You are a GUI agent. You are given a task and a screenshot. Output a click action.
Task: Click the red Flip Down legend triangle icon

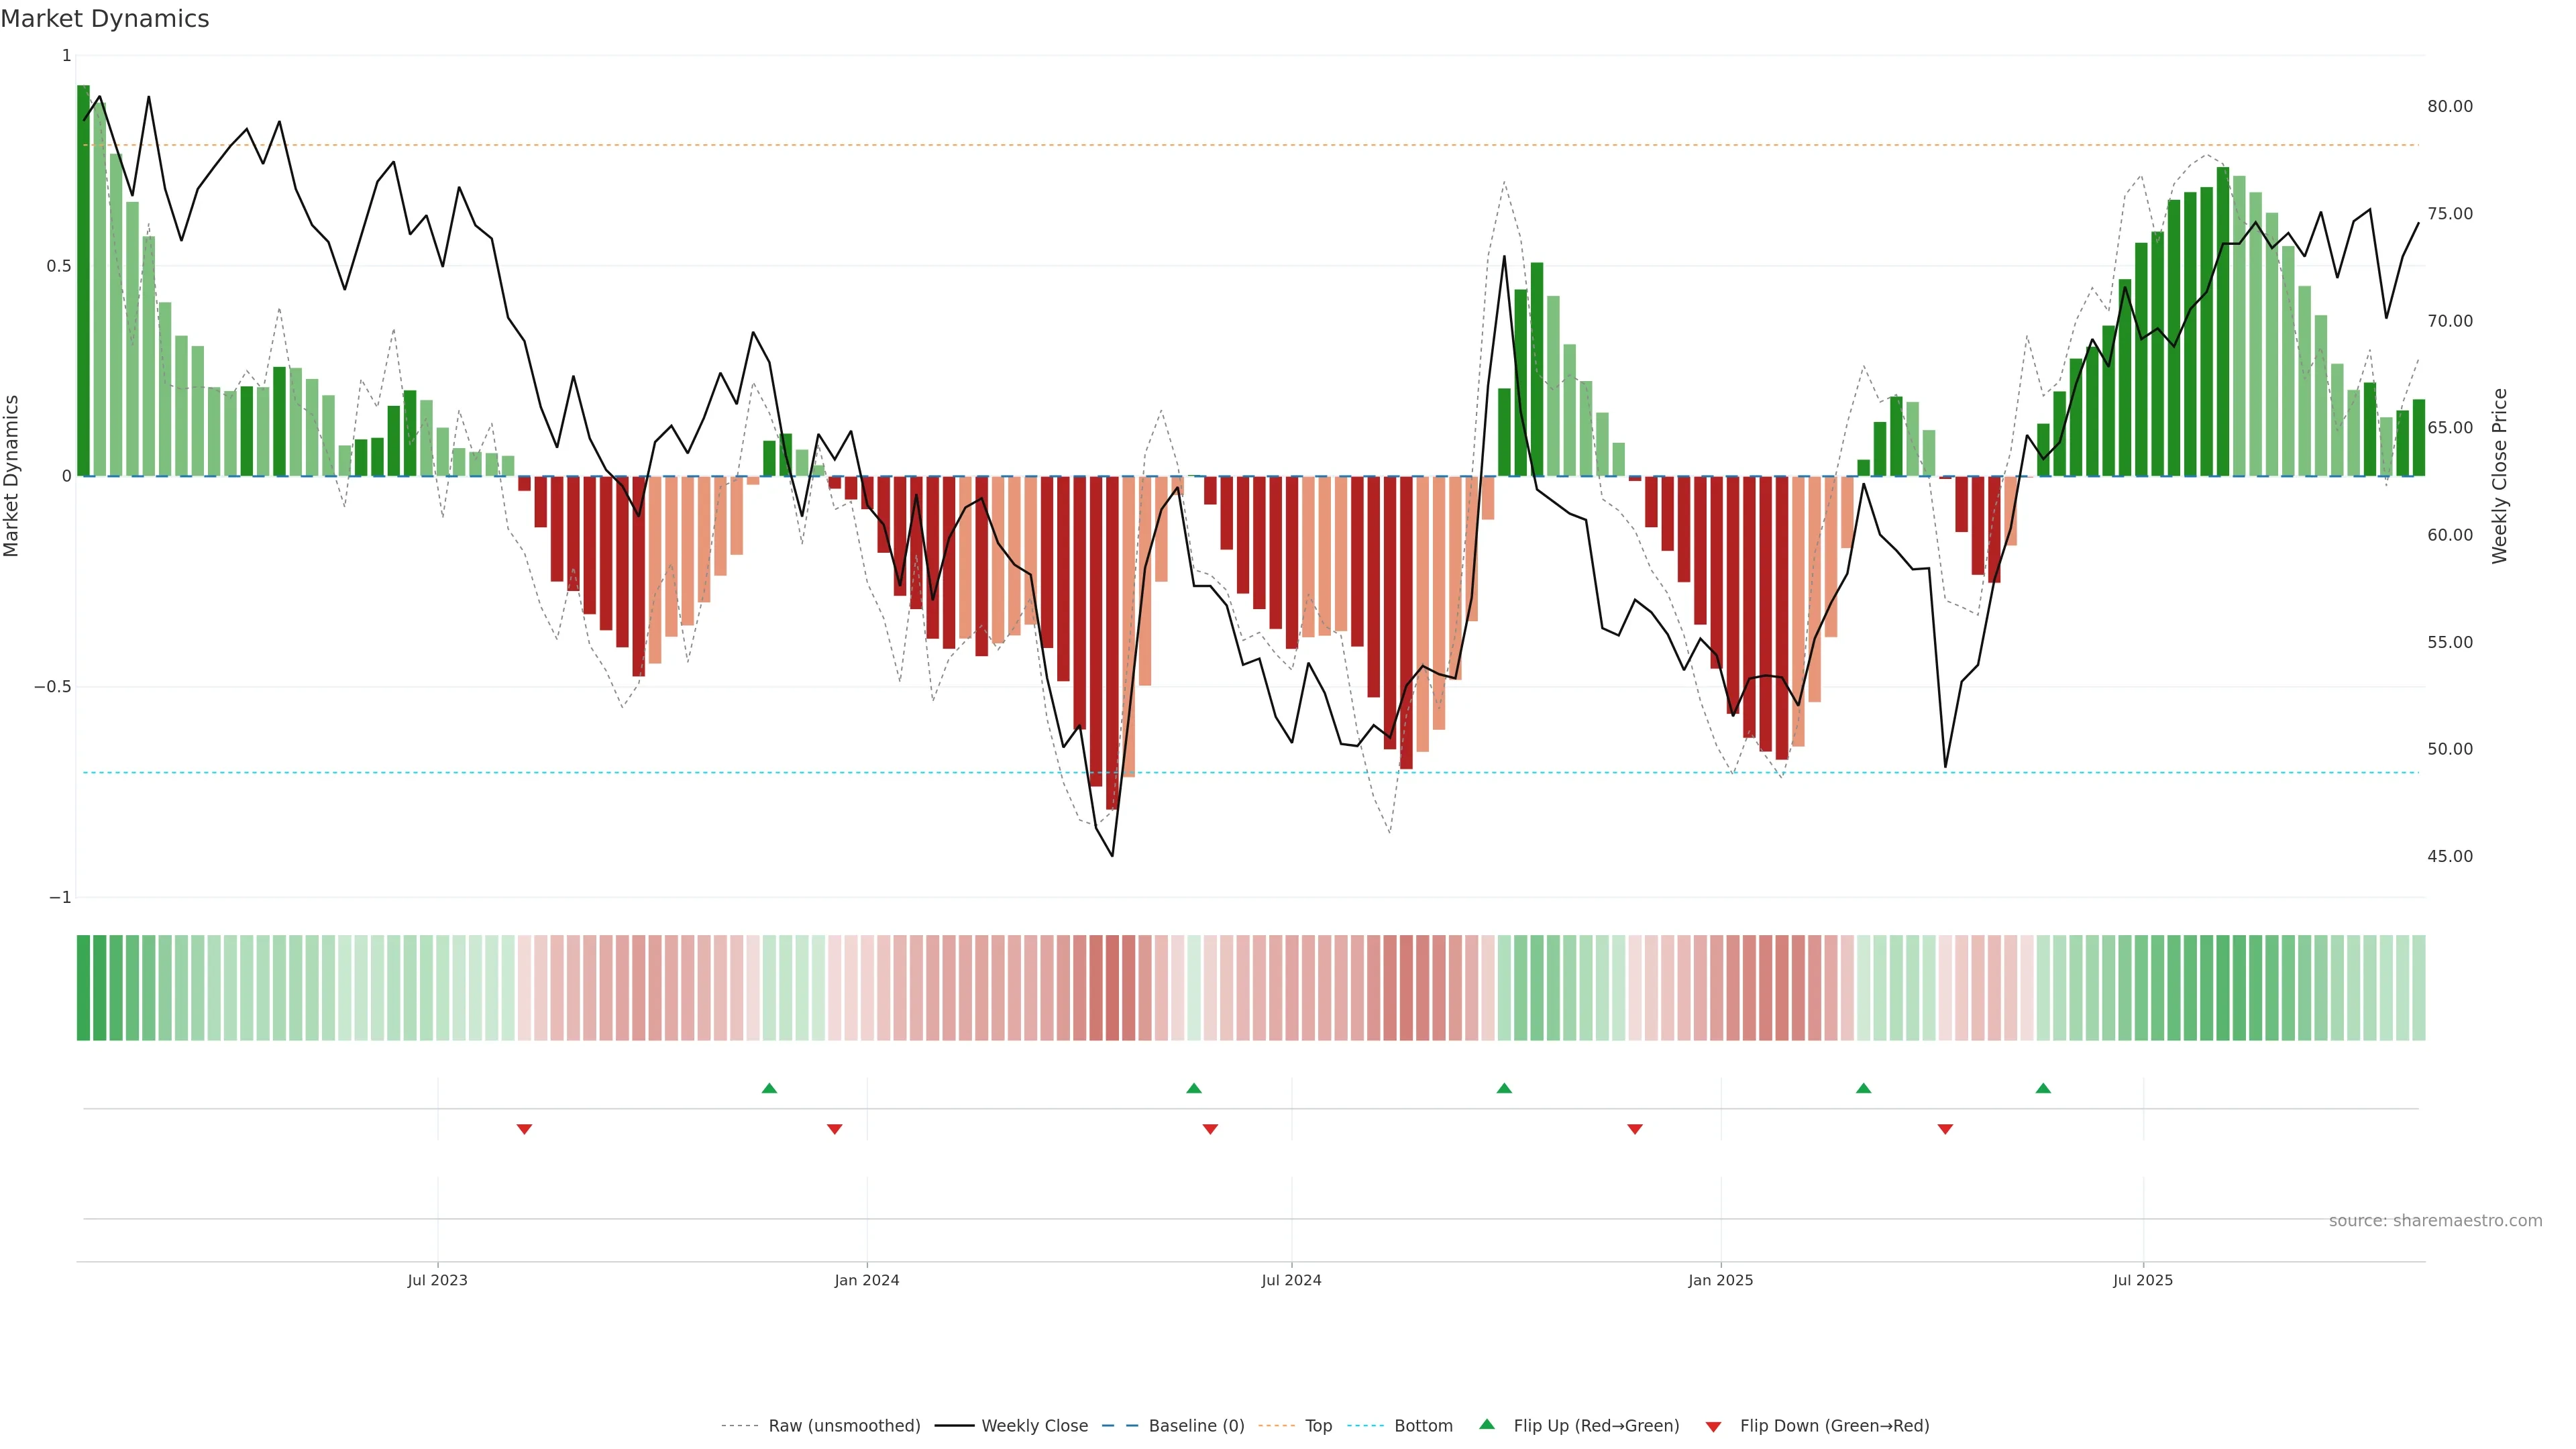(x=1713, y=1426)
